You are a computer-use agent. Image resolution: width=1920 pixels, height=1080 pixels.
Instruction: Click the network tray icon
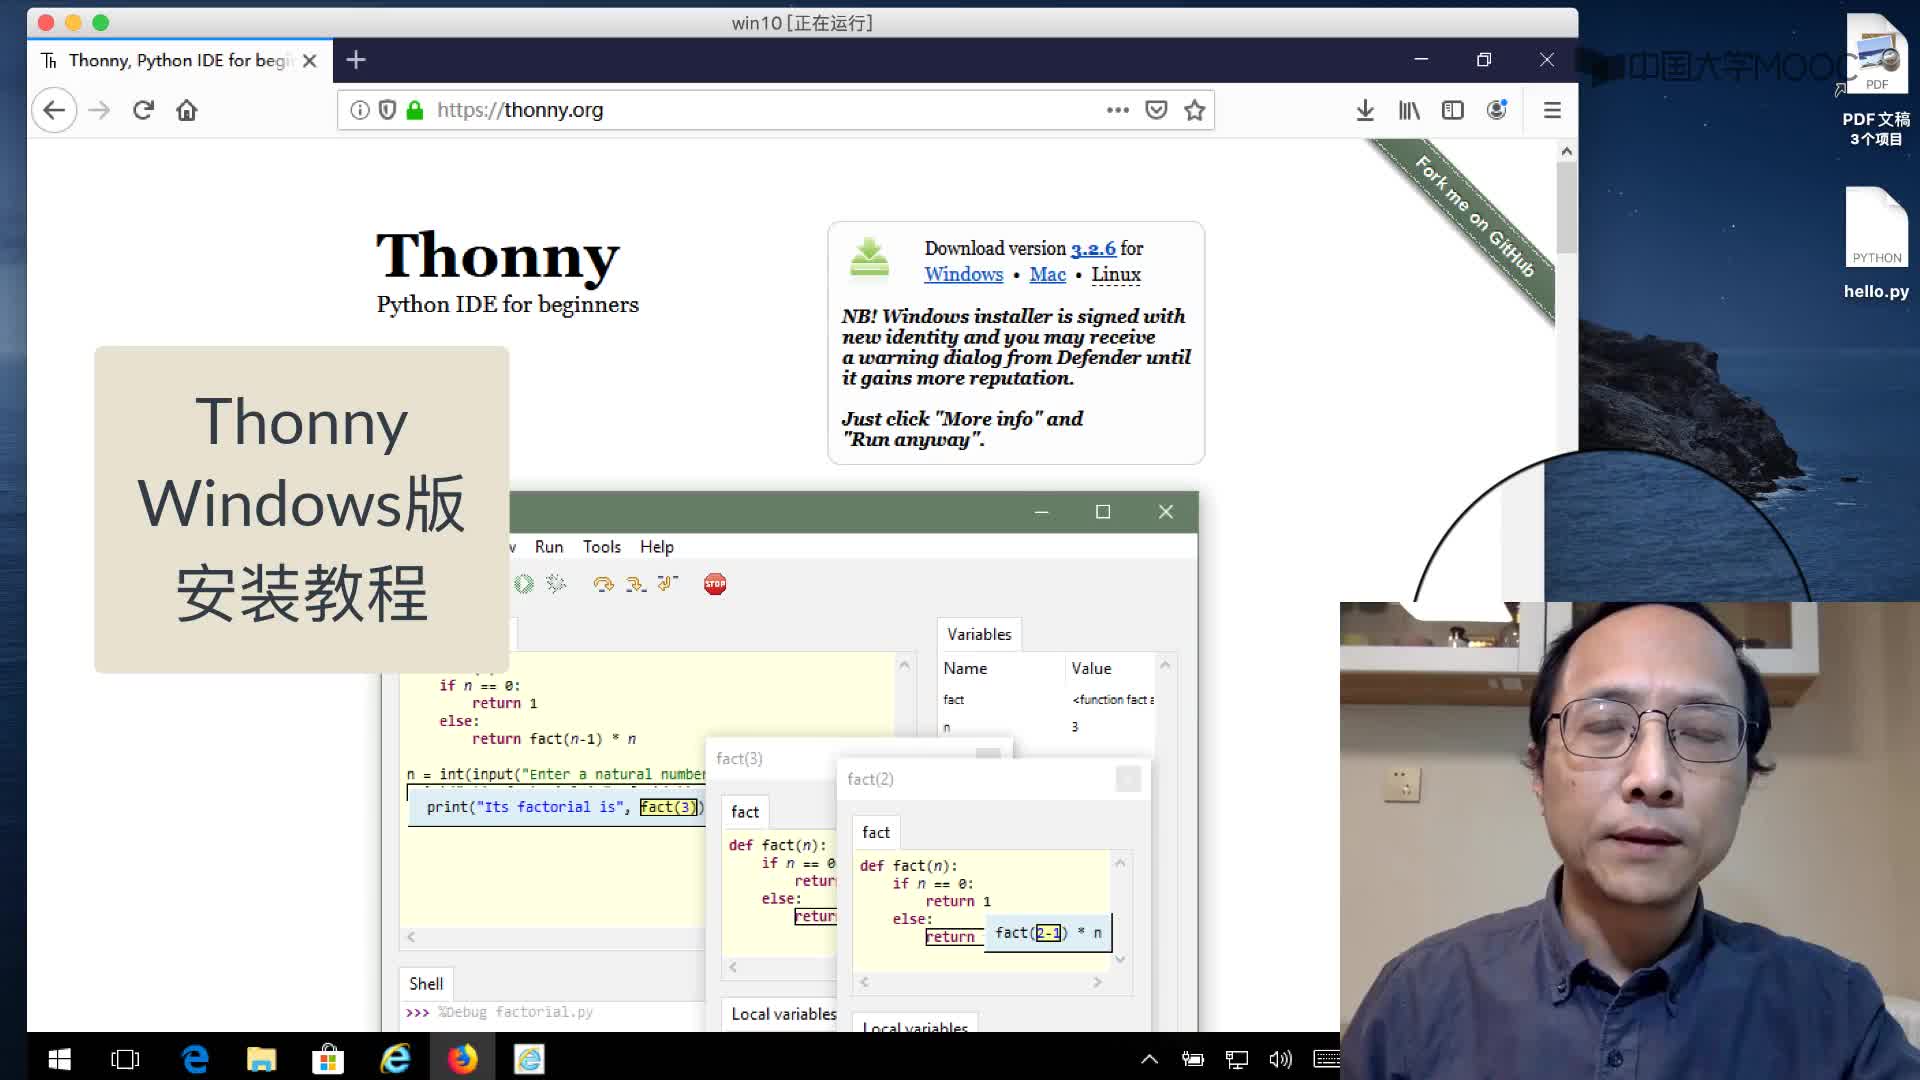point(1237,1059)
